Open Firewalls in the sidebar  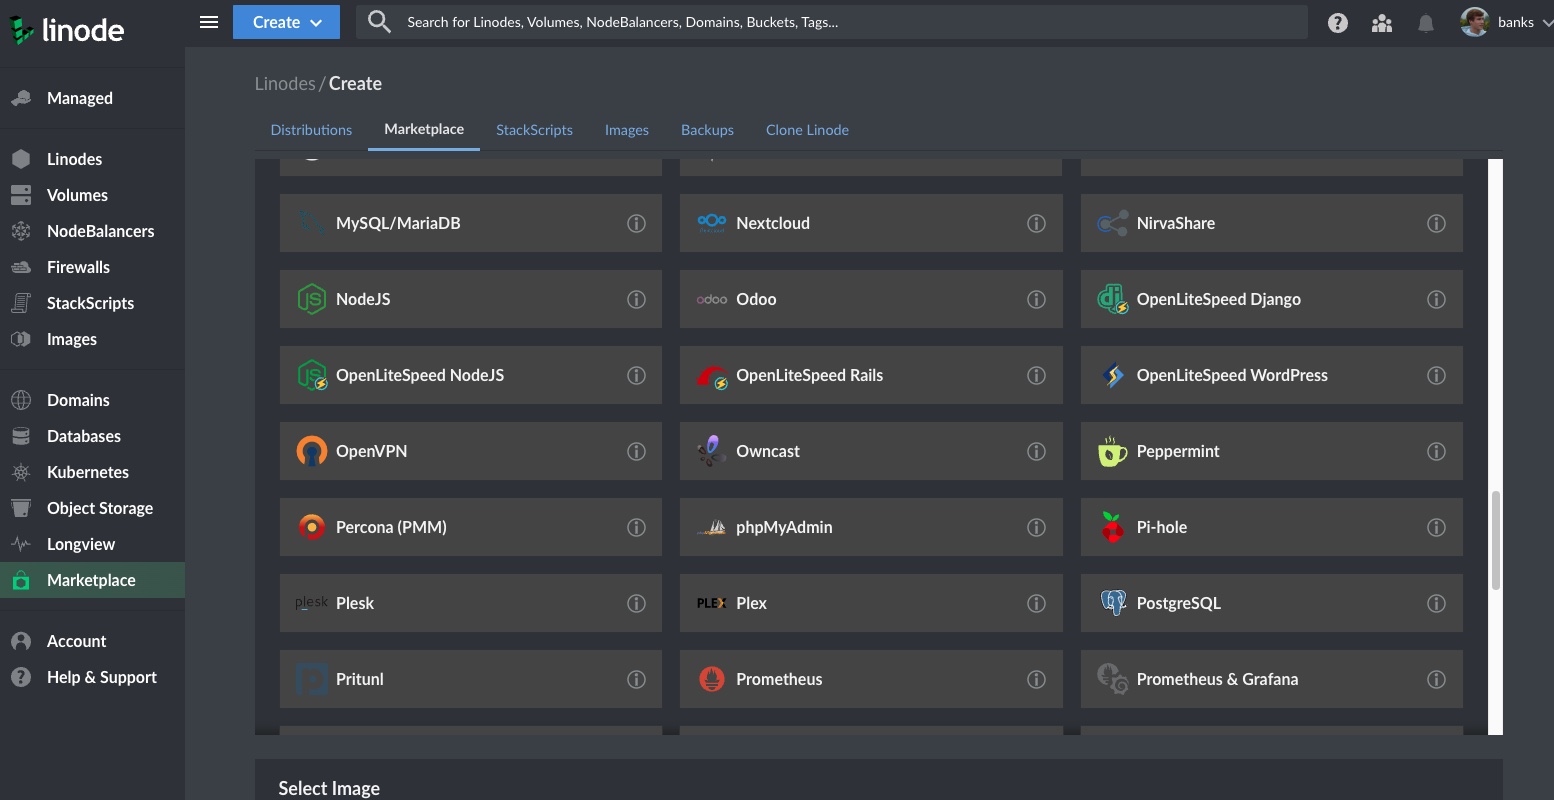pos(92,267)
